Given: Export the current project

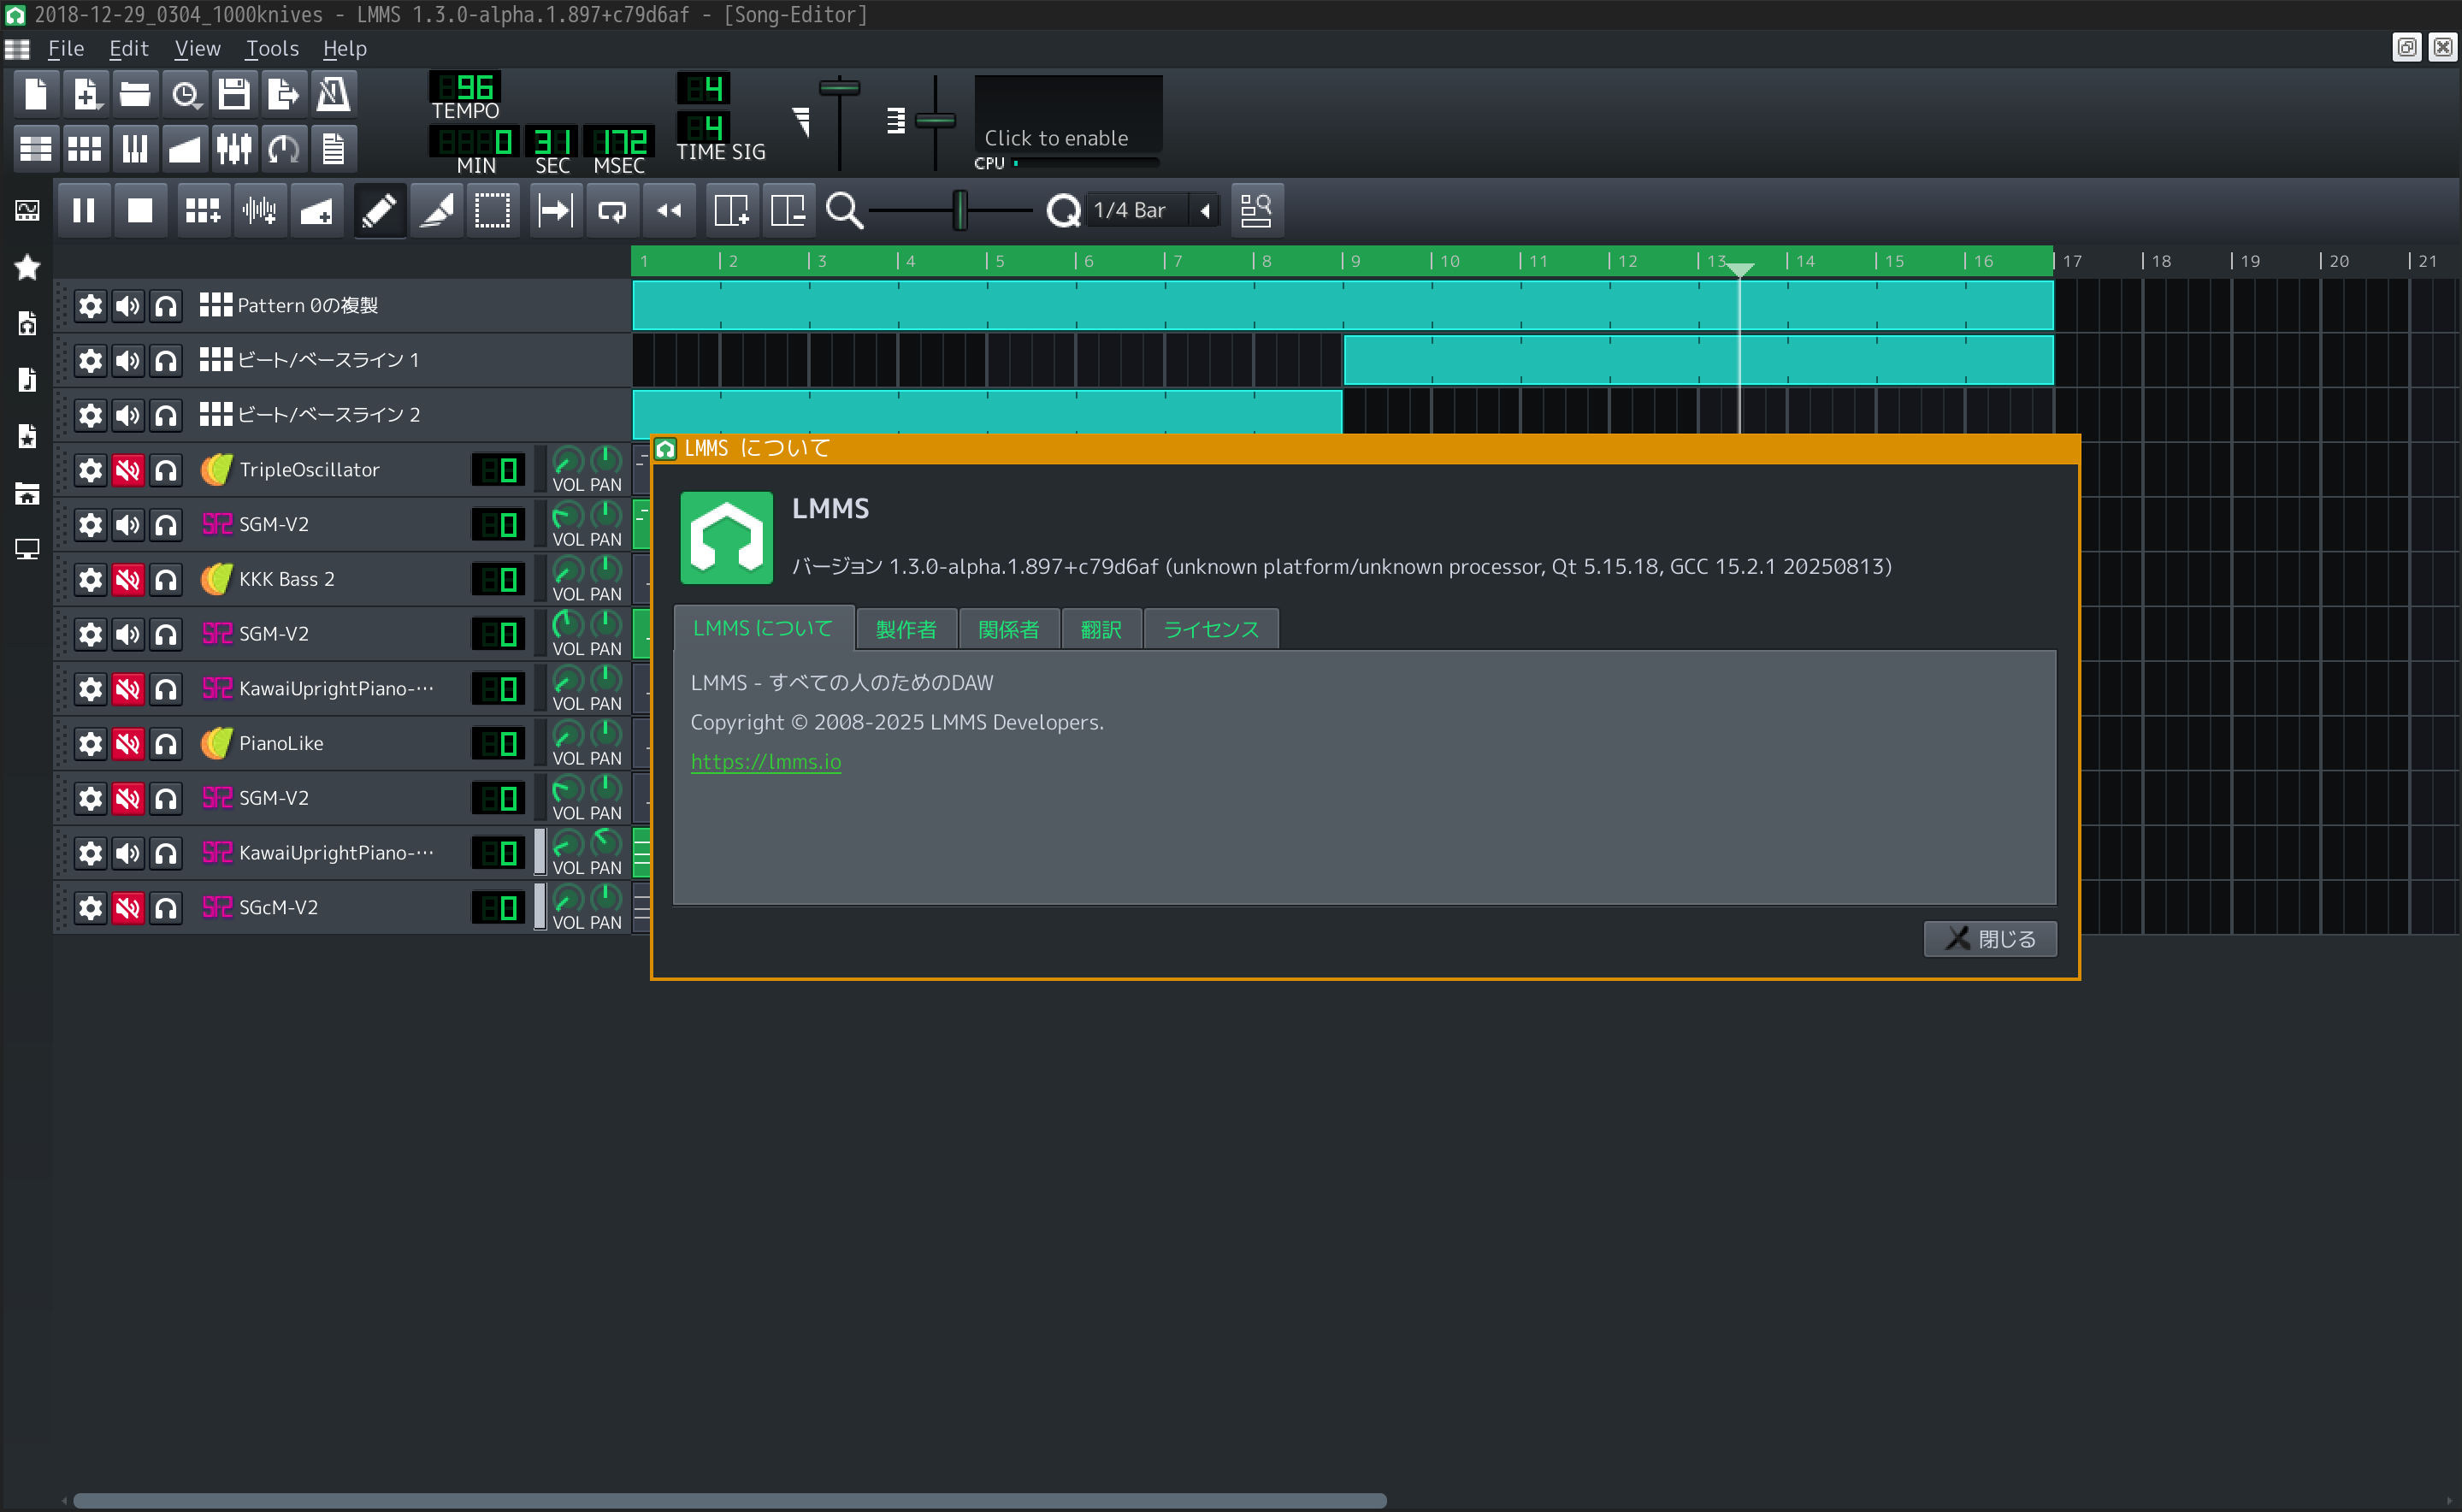Looking at the screenshot, I should tap(284, 95).
